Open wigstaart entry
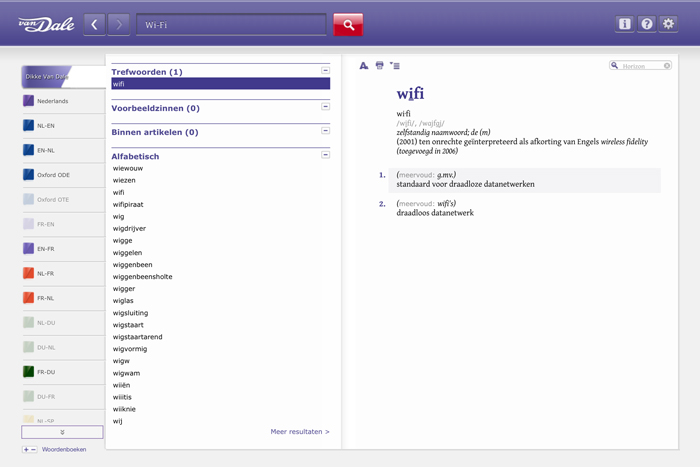Image resolution: width=700 pixels, height=467 pixels. (x=128, y=325)
